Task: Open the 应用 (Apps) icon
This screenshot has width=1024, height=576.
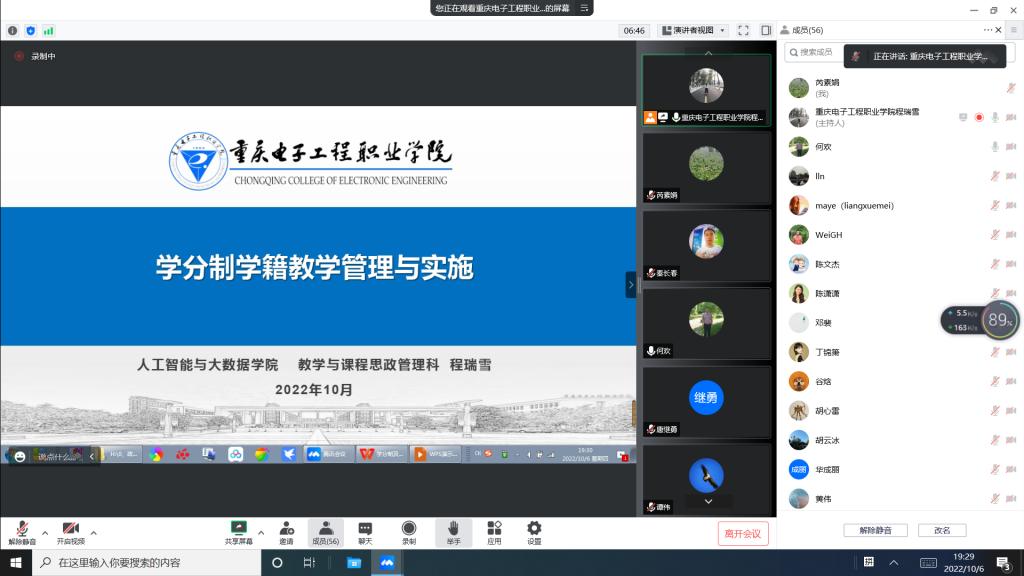Action: click(494, 531)
